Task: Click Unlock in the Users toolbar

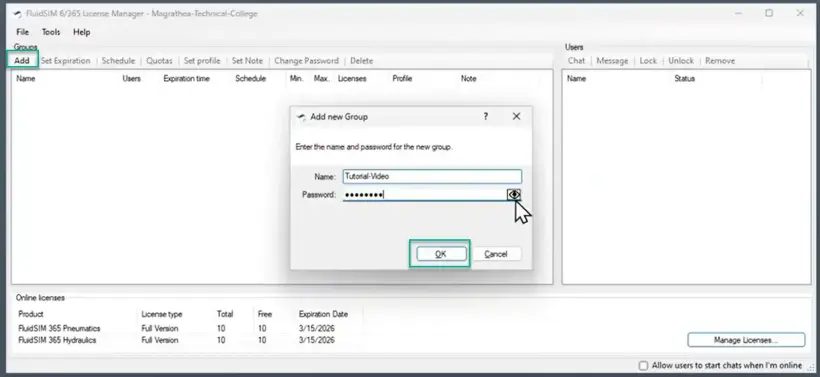Action: click(x=681, y=61)
